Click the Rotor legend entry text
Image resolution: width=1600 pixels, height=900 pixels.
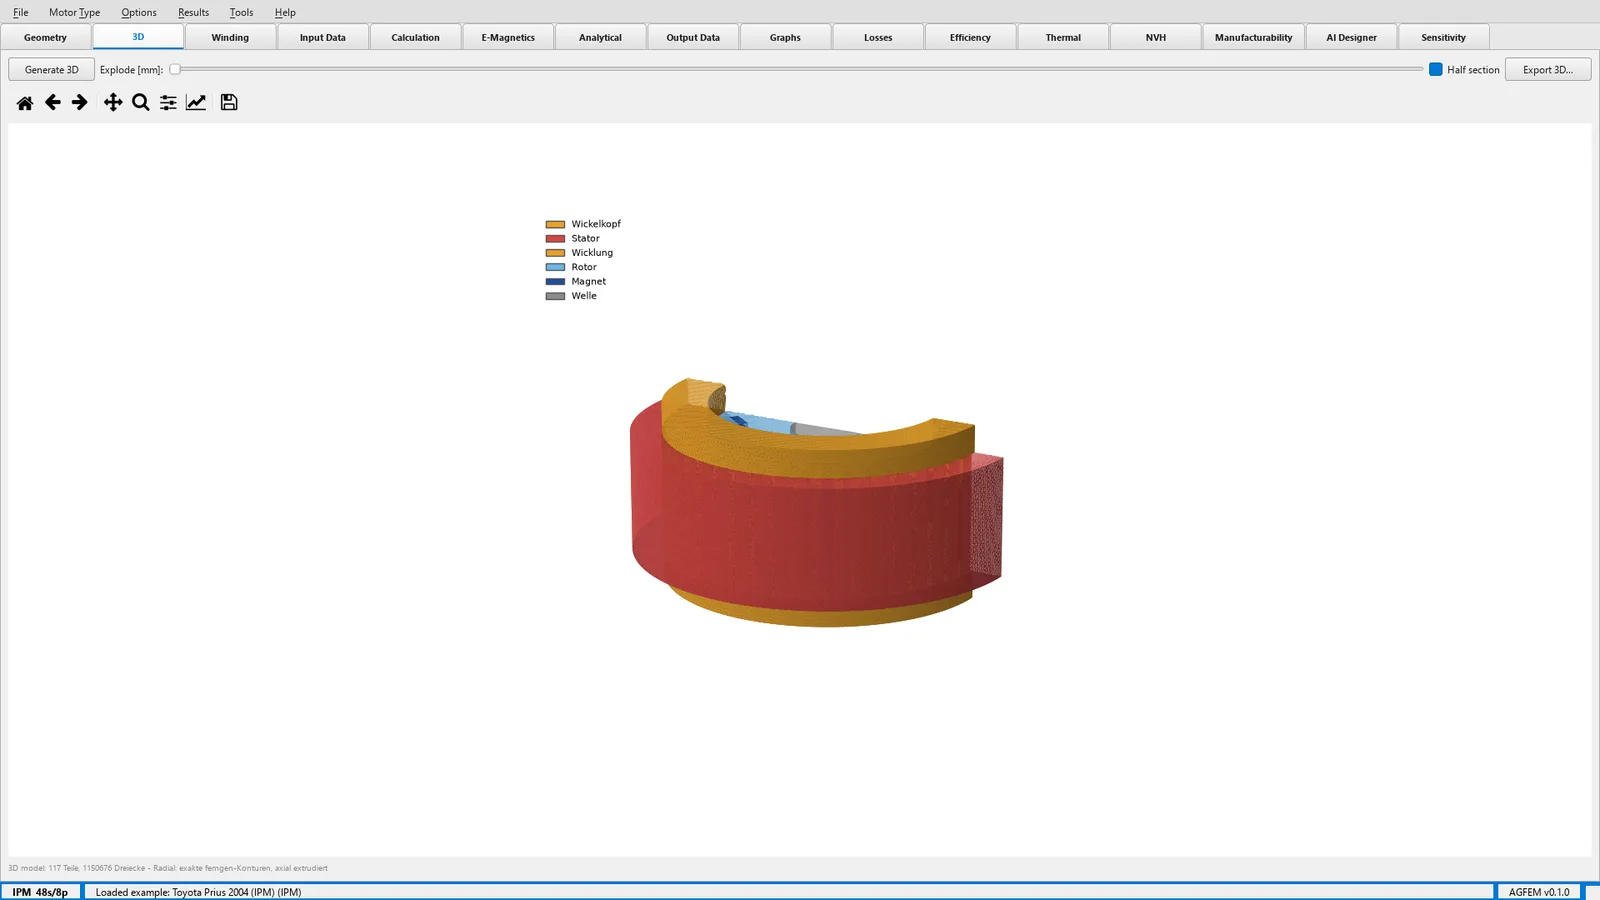pyautogui.click(x=584, y=267)
